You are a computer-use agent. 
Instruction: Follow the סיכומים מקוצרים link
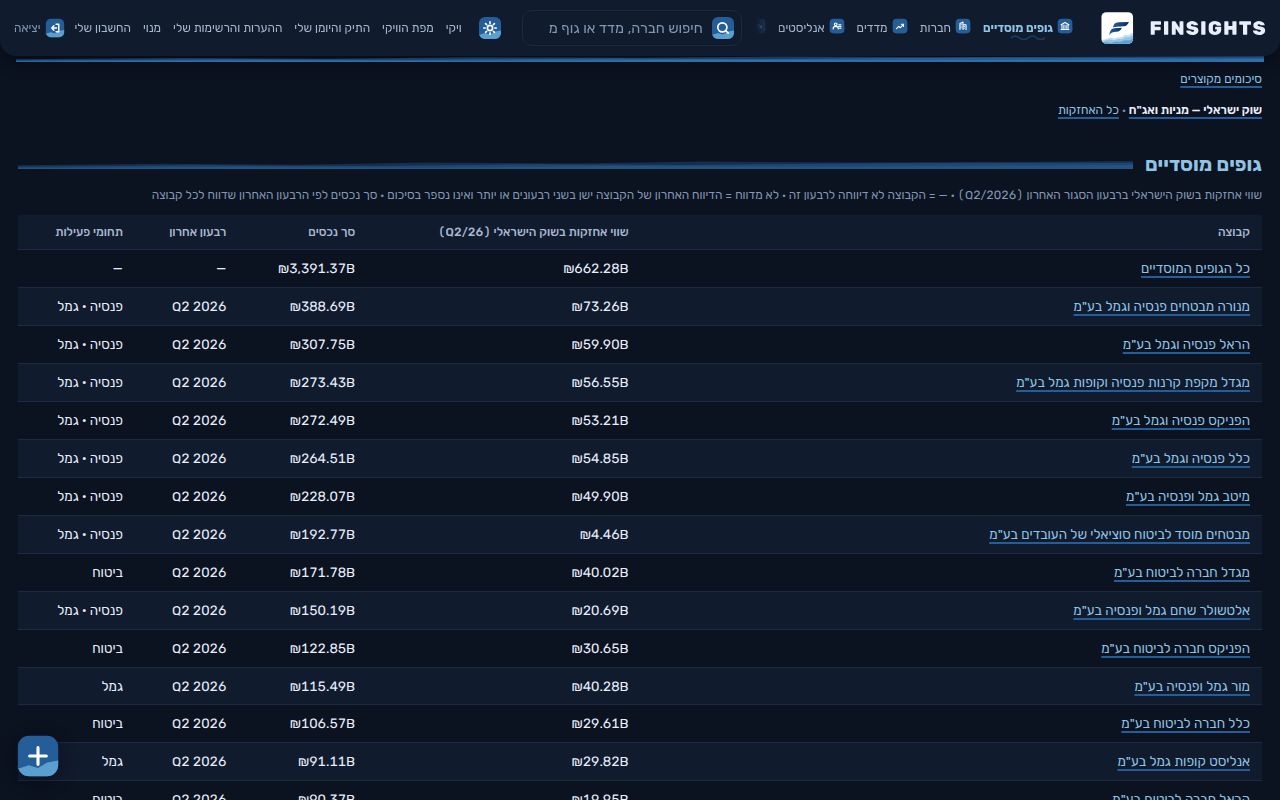1221,79
